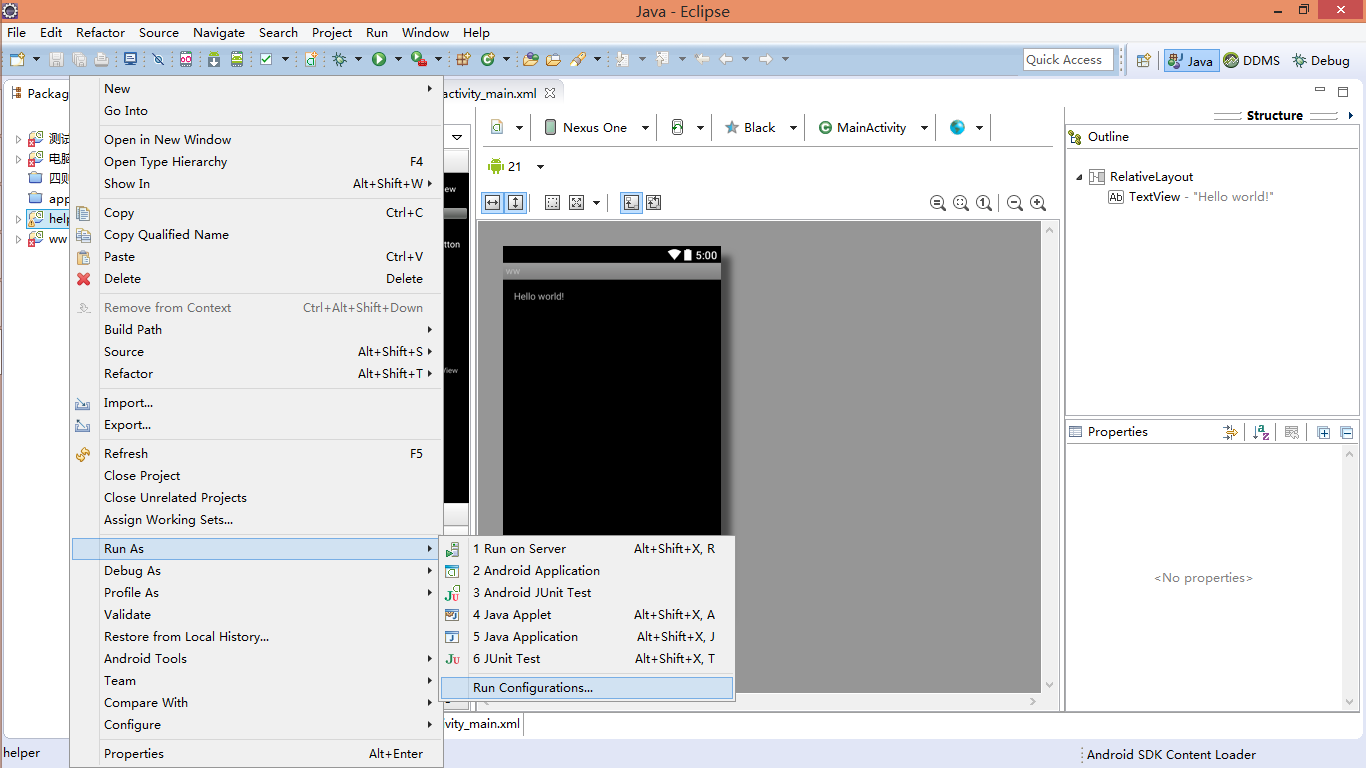Choose Run Configurations... from the submenu

coord(533,688)
